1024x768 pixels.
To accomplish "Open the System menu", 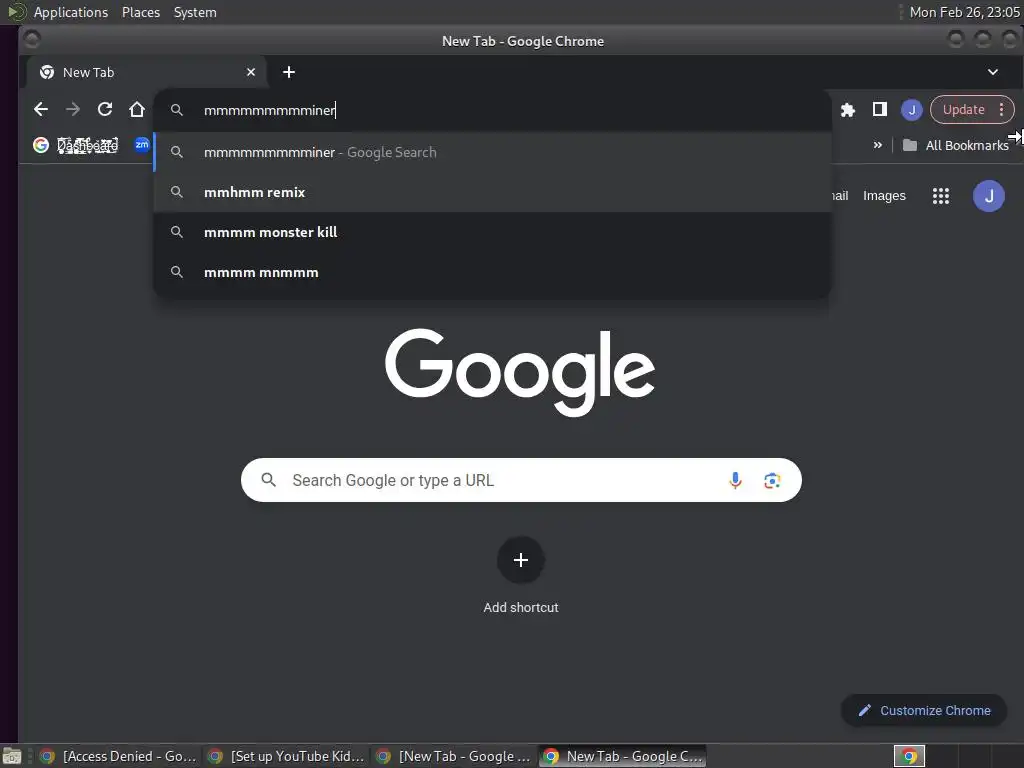I will click(195, 12).
